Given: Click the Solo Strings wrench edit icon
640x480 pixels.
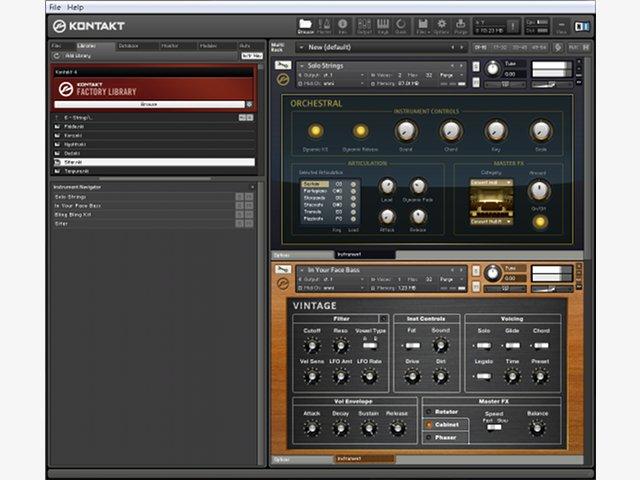Looking at the screenshot, I should click(x=282, y=65).
